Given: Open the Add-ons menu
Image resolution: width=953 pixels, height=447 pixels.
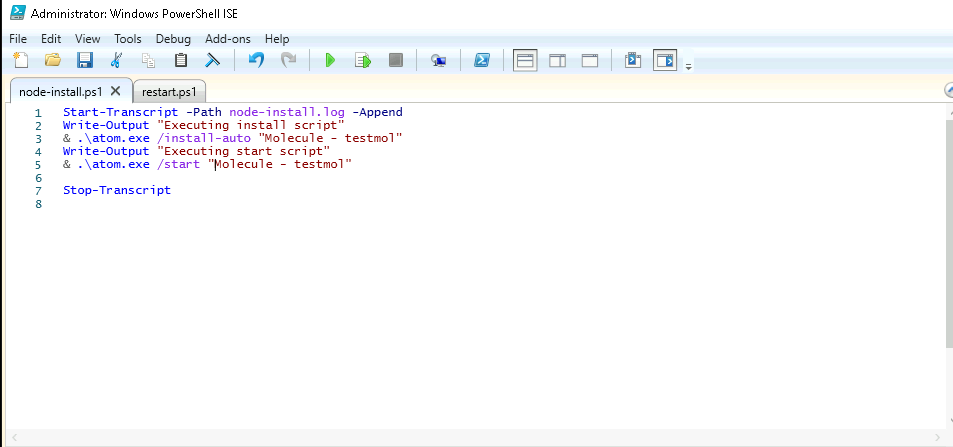Looking at the screenshot, I should tap(228, 39).
